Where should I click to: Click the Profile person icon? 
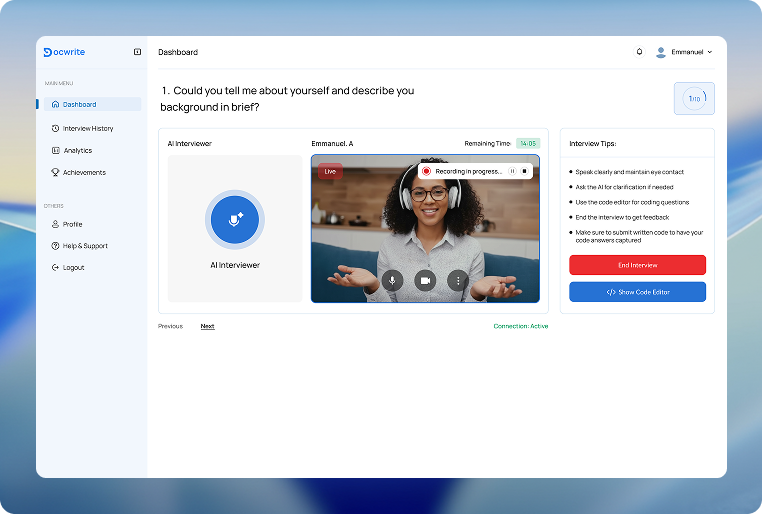tap(55, 224)
